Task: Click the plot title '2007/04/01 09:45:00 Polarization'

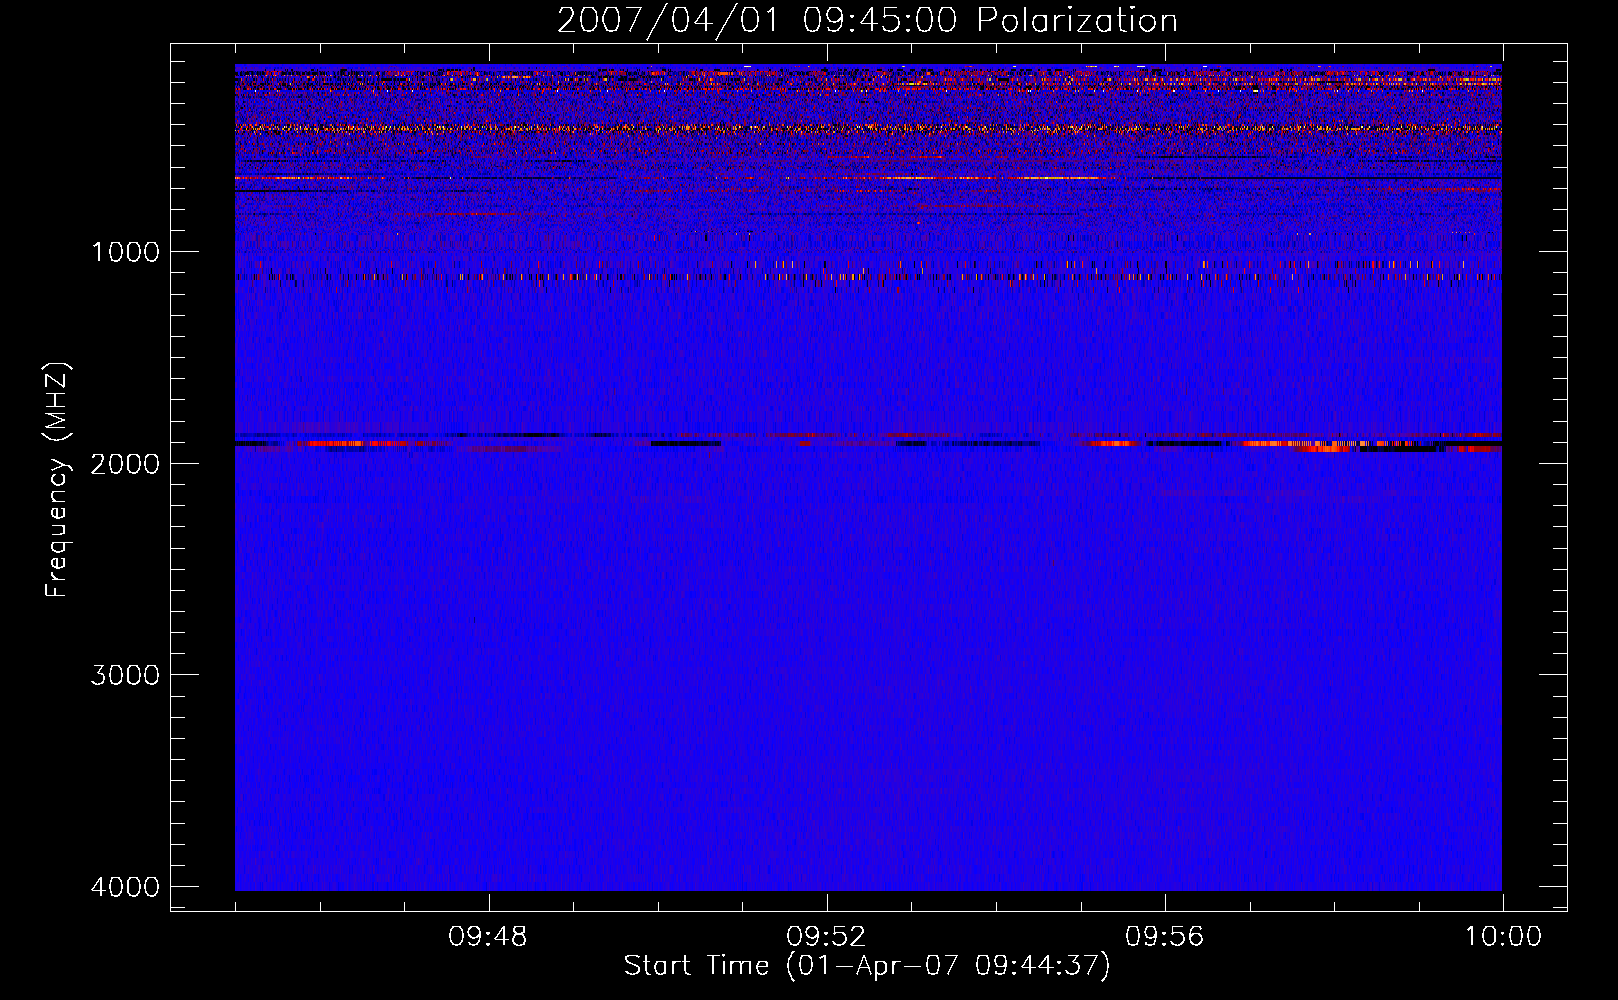Action: [867, 21]
